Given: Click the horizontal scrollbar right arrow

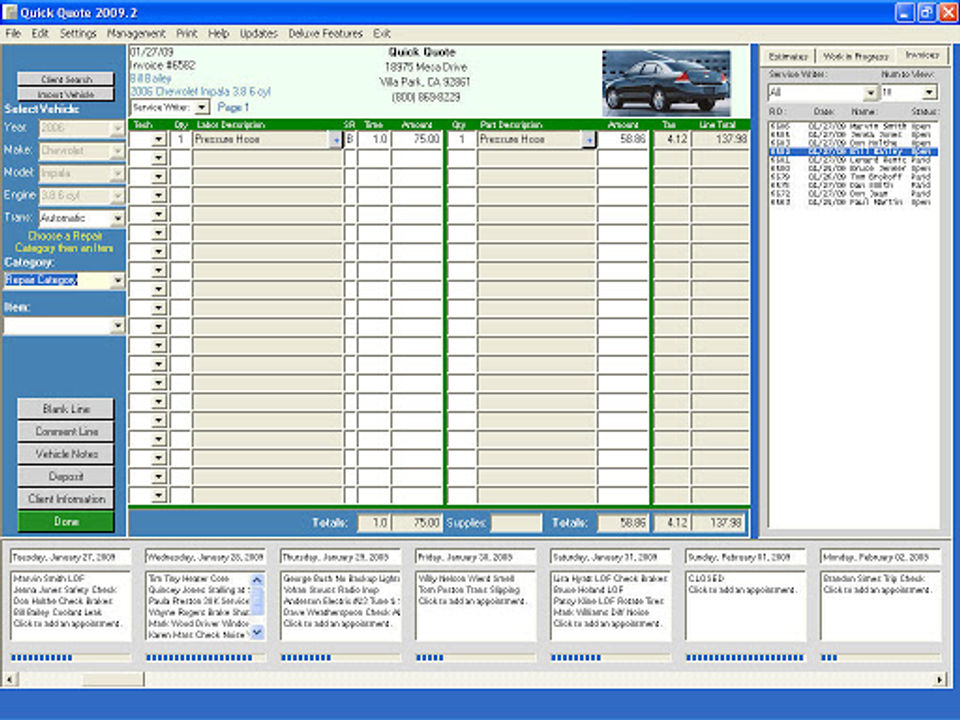Looking at the screenshot, I should (941, 679).
